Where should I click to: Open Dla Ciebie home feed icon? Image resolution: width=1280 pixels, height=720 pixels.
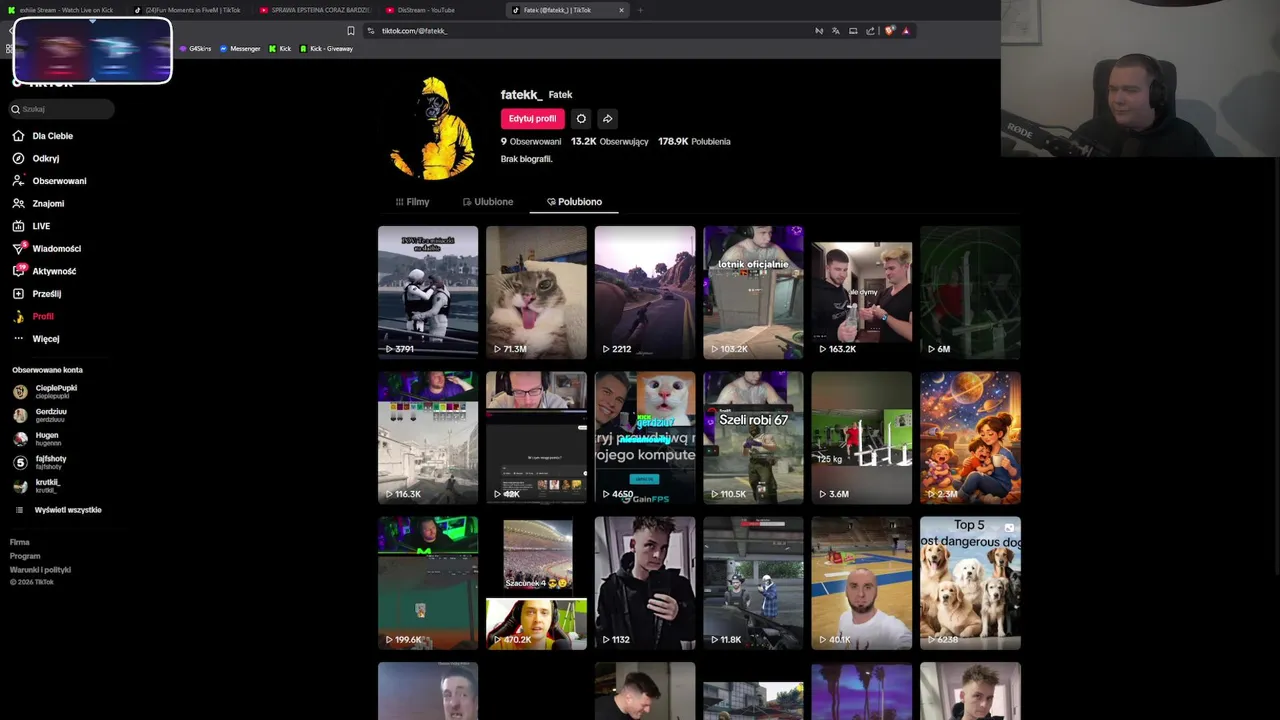pyautogui.click(x=18, y=136)
